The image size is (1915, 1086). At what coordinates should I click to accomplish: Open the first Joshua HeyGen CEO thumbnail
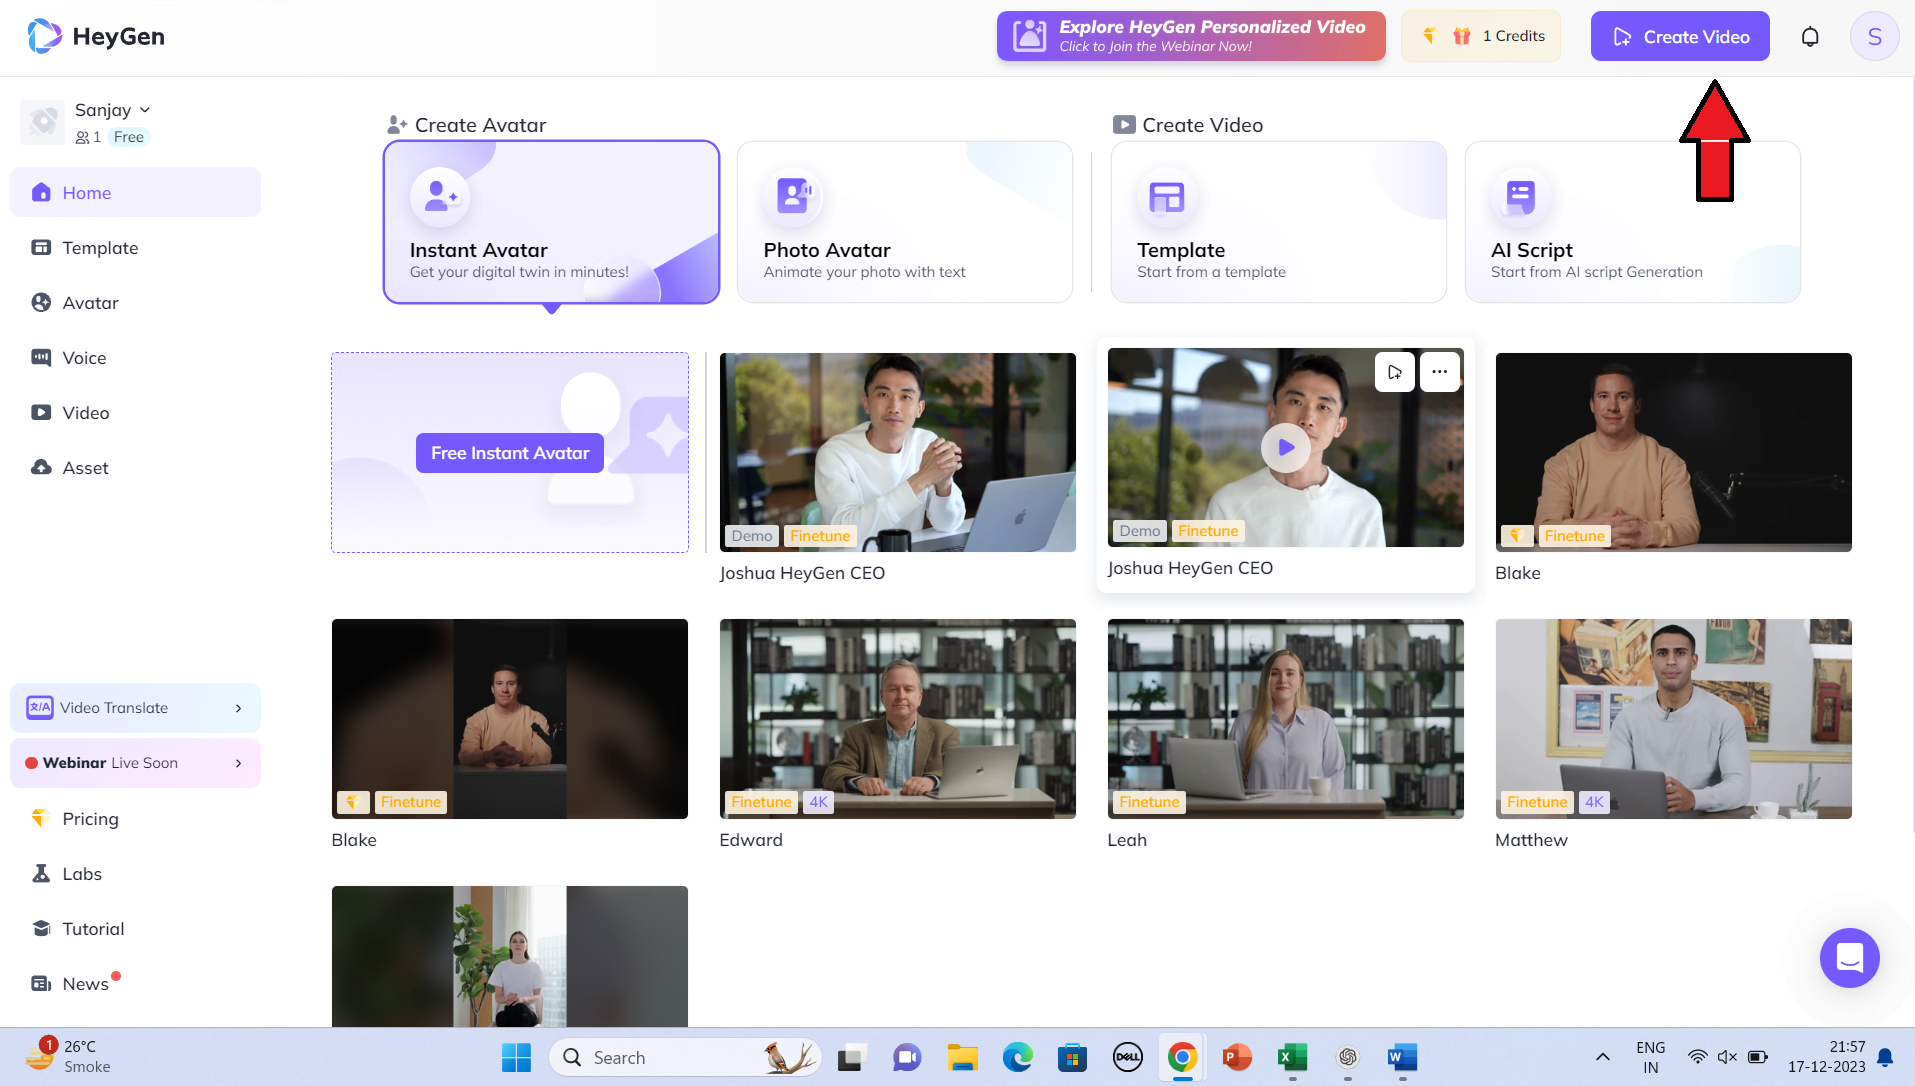coord(898,452)
